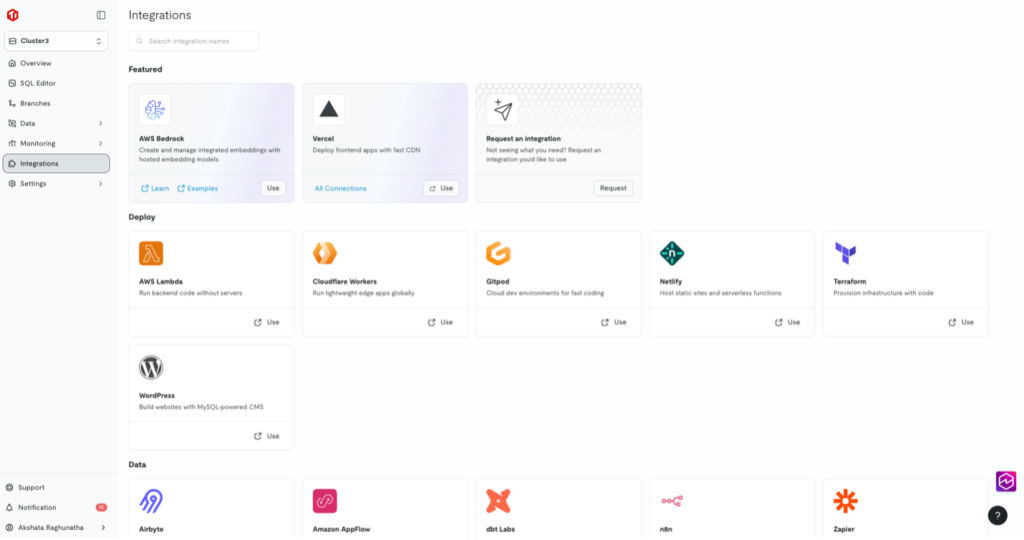Click the Gitpod icon

(498, 253)
